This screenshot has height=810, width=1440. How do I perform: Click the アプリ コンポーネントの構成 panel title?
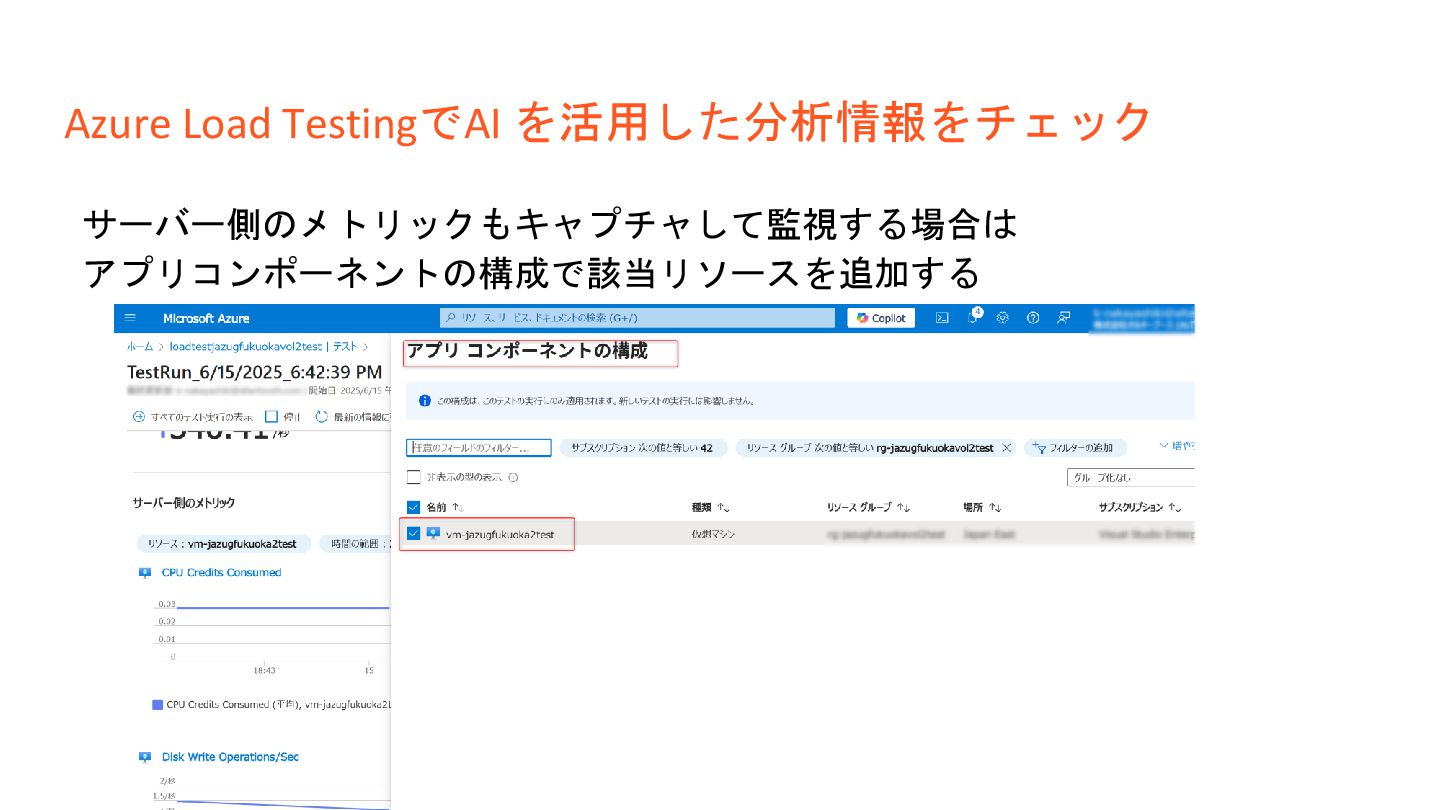(527, 350)
